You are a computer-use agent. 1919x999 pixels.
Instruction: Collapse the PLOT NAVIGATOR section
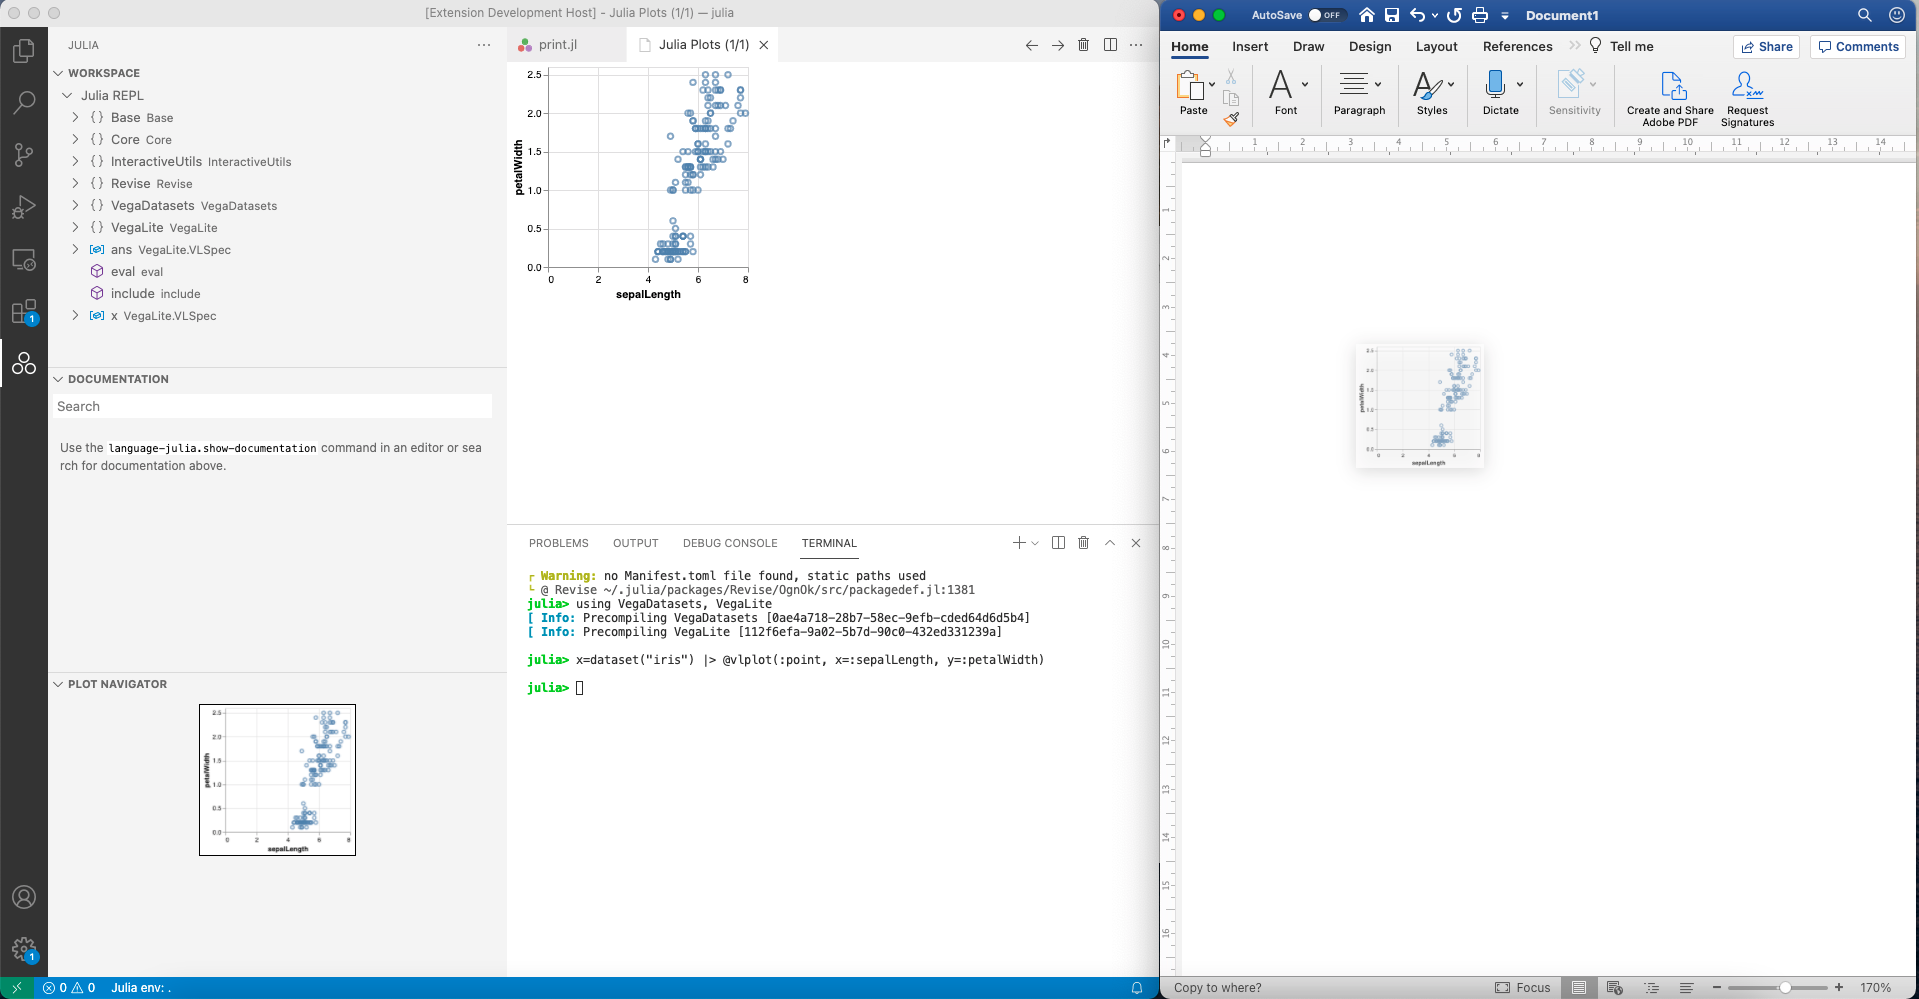coord(58,684)
